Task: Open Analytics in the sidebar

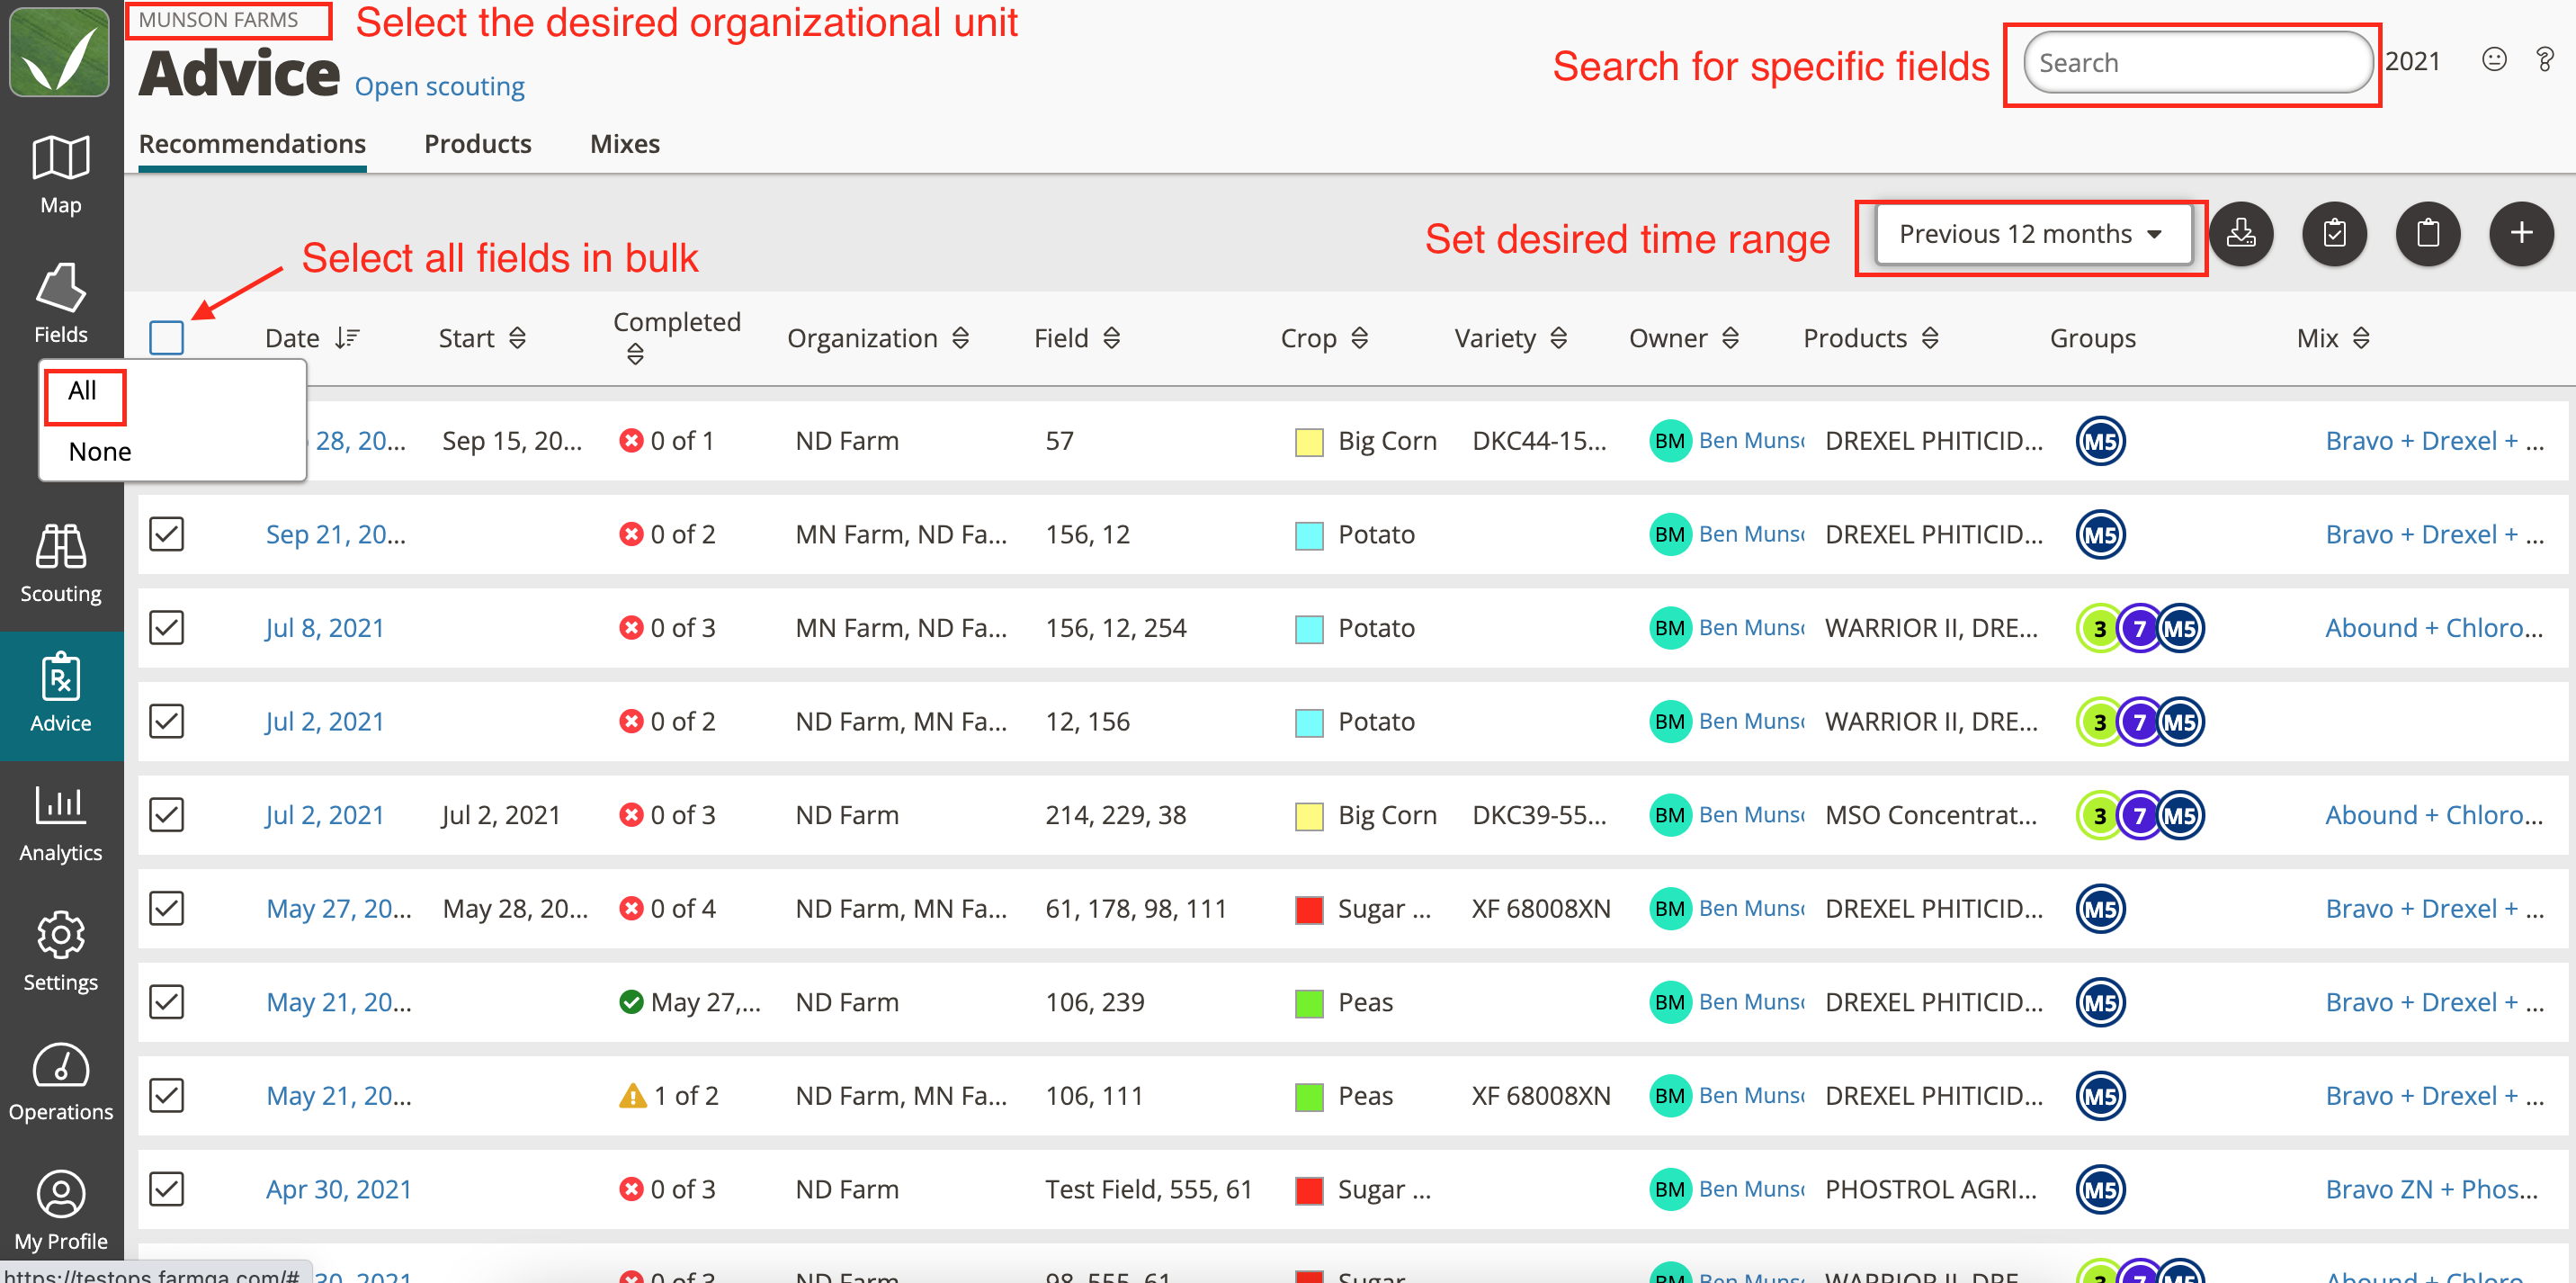Action: tap(61, 823)
